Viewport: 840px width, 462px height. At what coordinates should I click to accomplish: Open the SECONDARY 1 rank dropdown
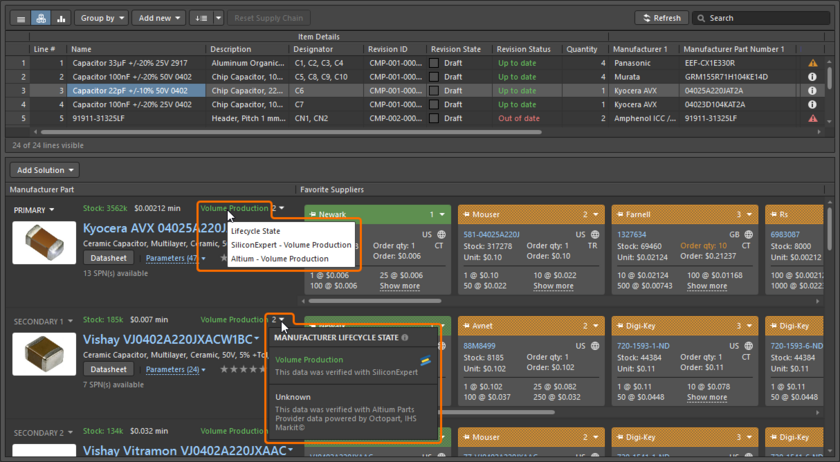click(43, 322)
